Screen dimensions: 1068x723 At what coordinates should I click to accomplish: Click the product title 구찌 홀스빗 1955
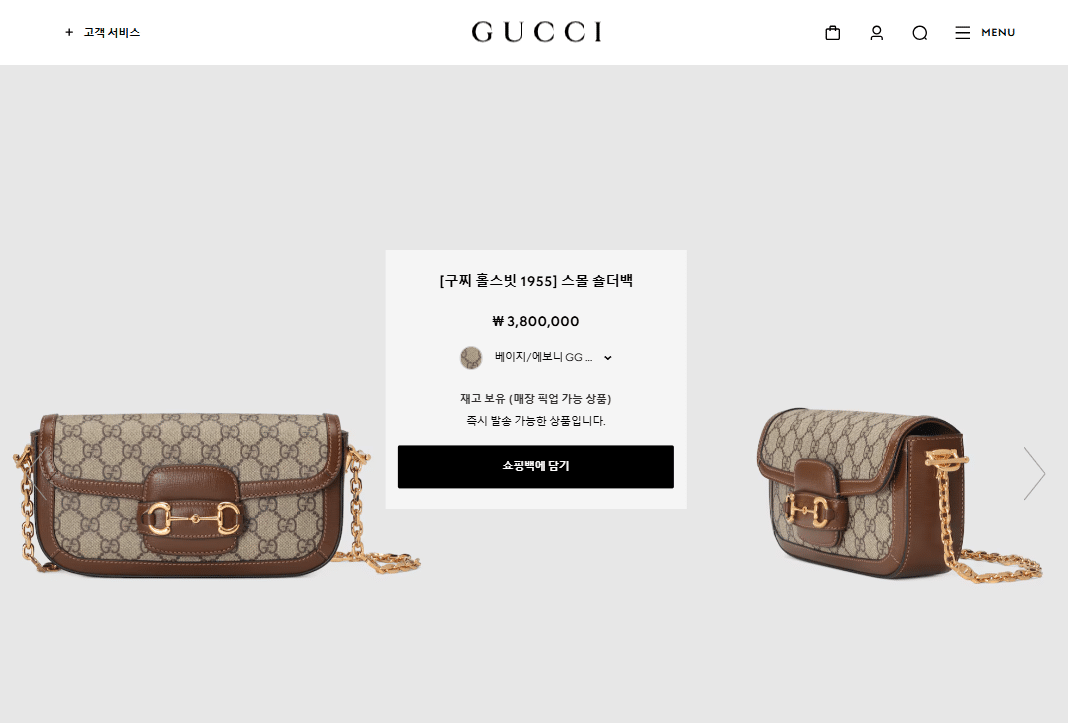click(x=536, y=281)
